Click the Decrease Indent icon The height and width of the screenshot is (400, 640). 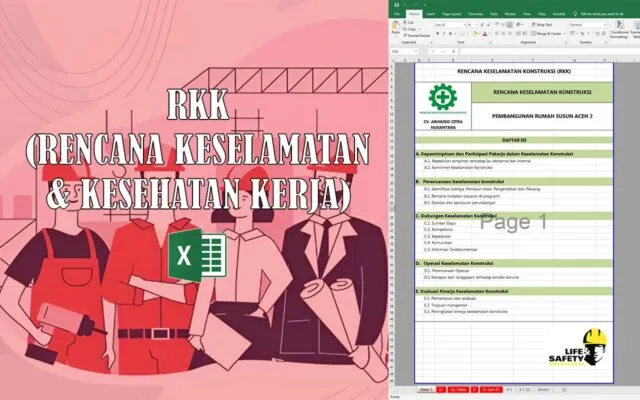coord(518,33)
